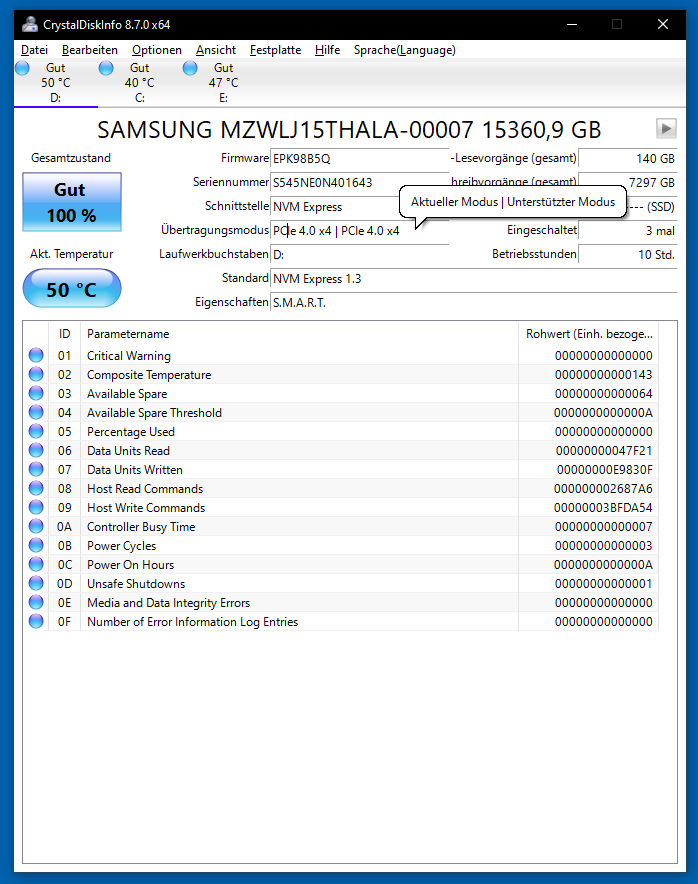698x884 pixels.
Task: Click the Übertragungsmodus field PCIe 4.0 x4
Action: (x=359, y=231)
